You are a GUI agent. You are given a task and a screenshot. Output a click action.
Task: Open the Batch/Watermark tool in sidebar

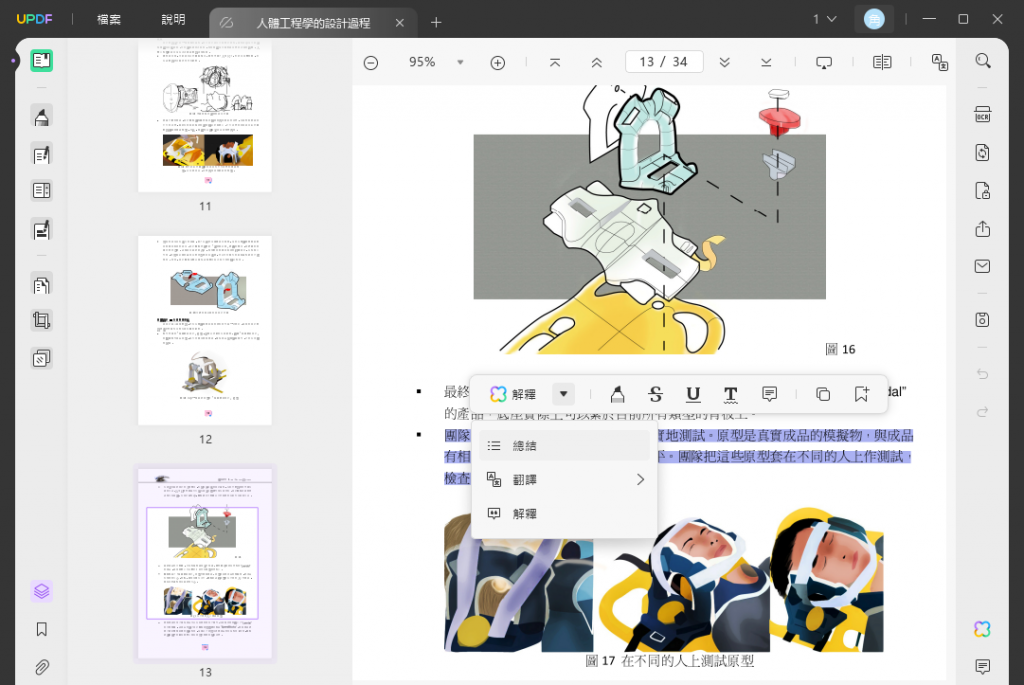(41, 358)
